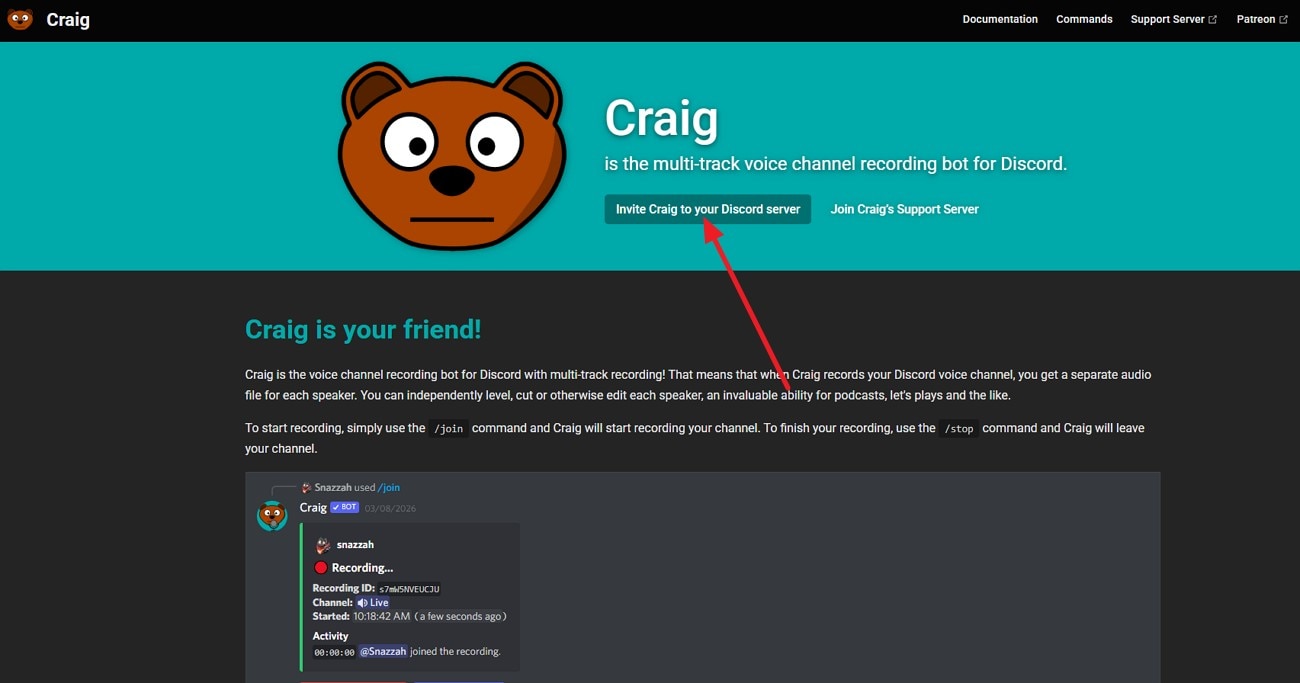Click the Craig bear logo in the navbar
The width and height of the screenshot is (1300, 683).
(20, 19)
